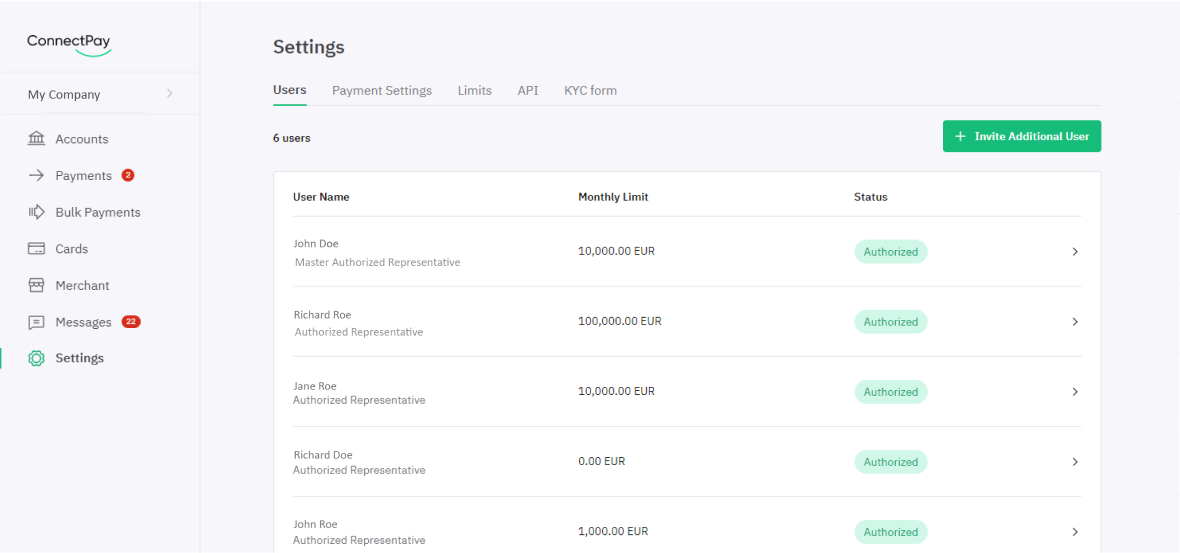Click Master Authorized Representative role text
This screenshot has width=1180, height=553.
point(378,263)
